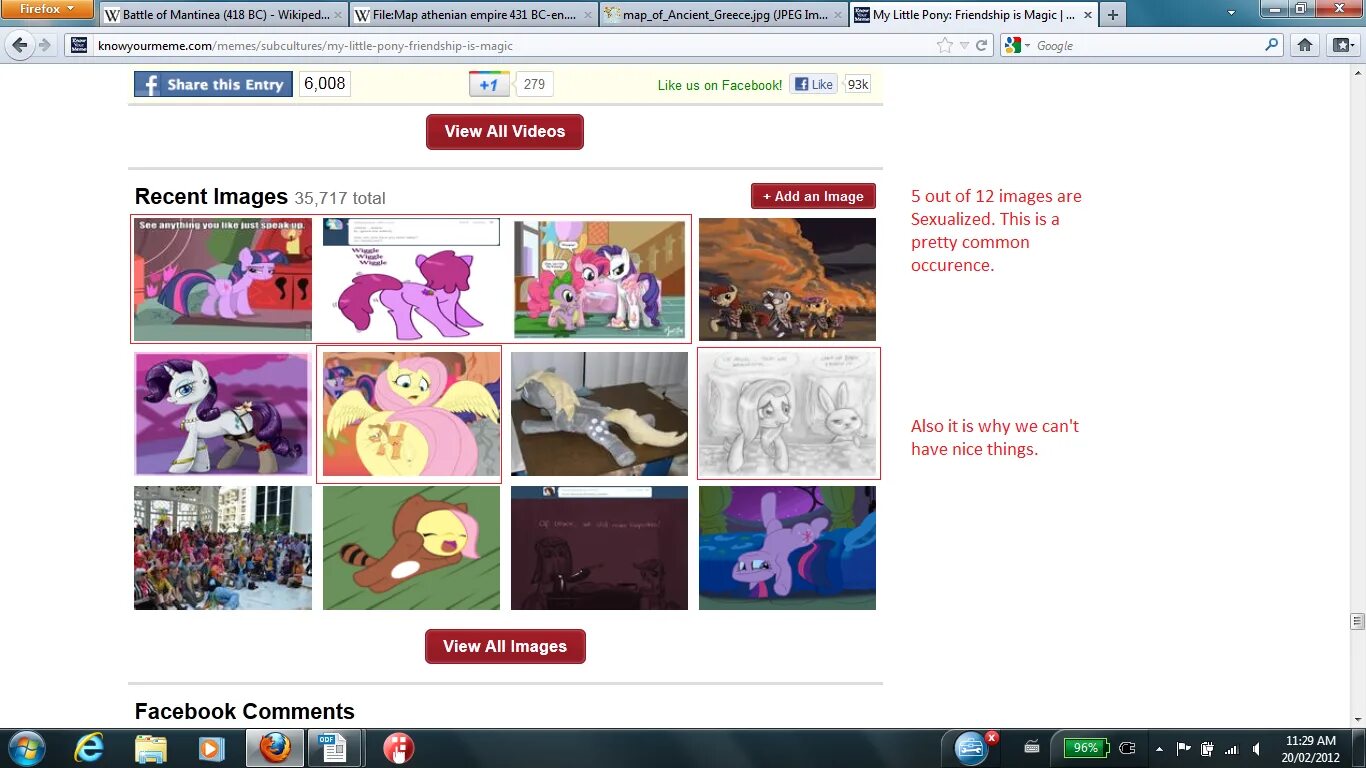Viewport: 1366px width, 768px height.
Task: Go back to the previous page
Action: (19, 45)
